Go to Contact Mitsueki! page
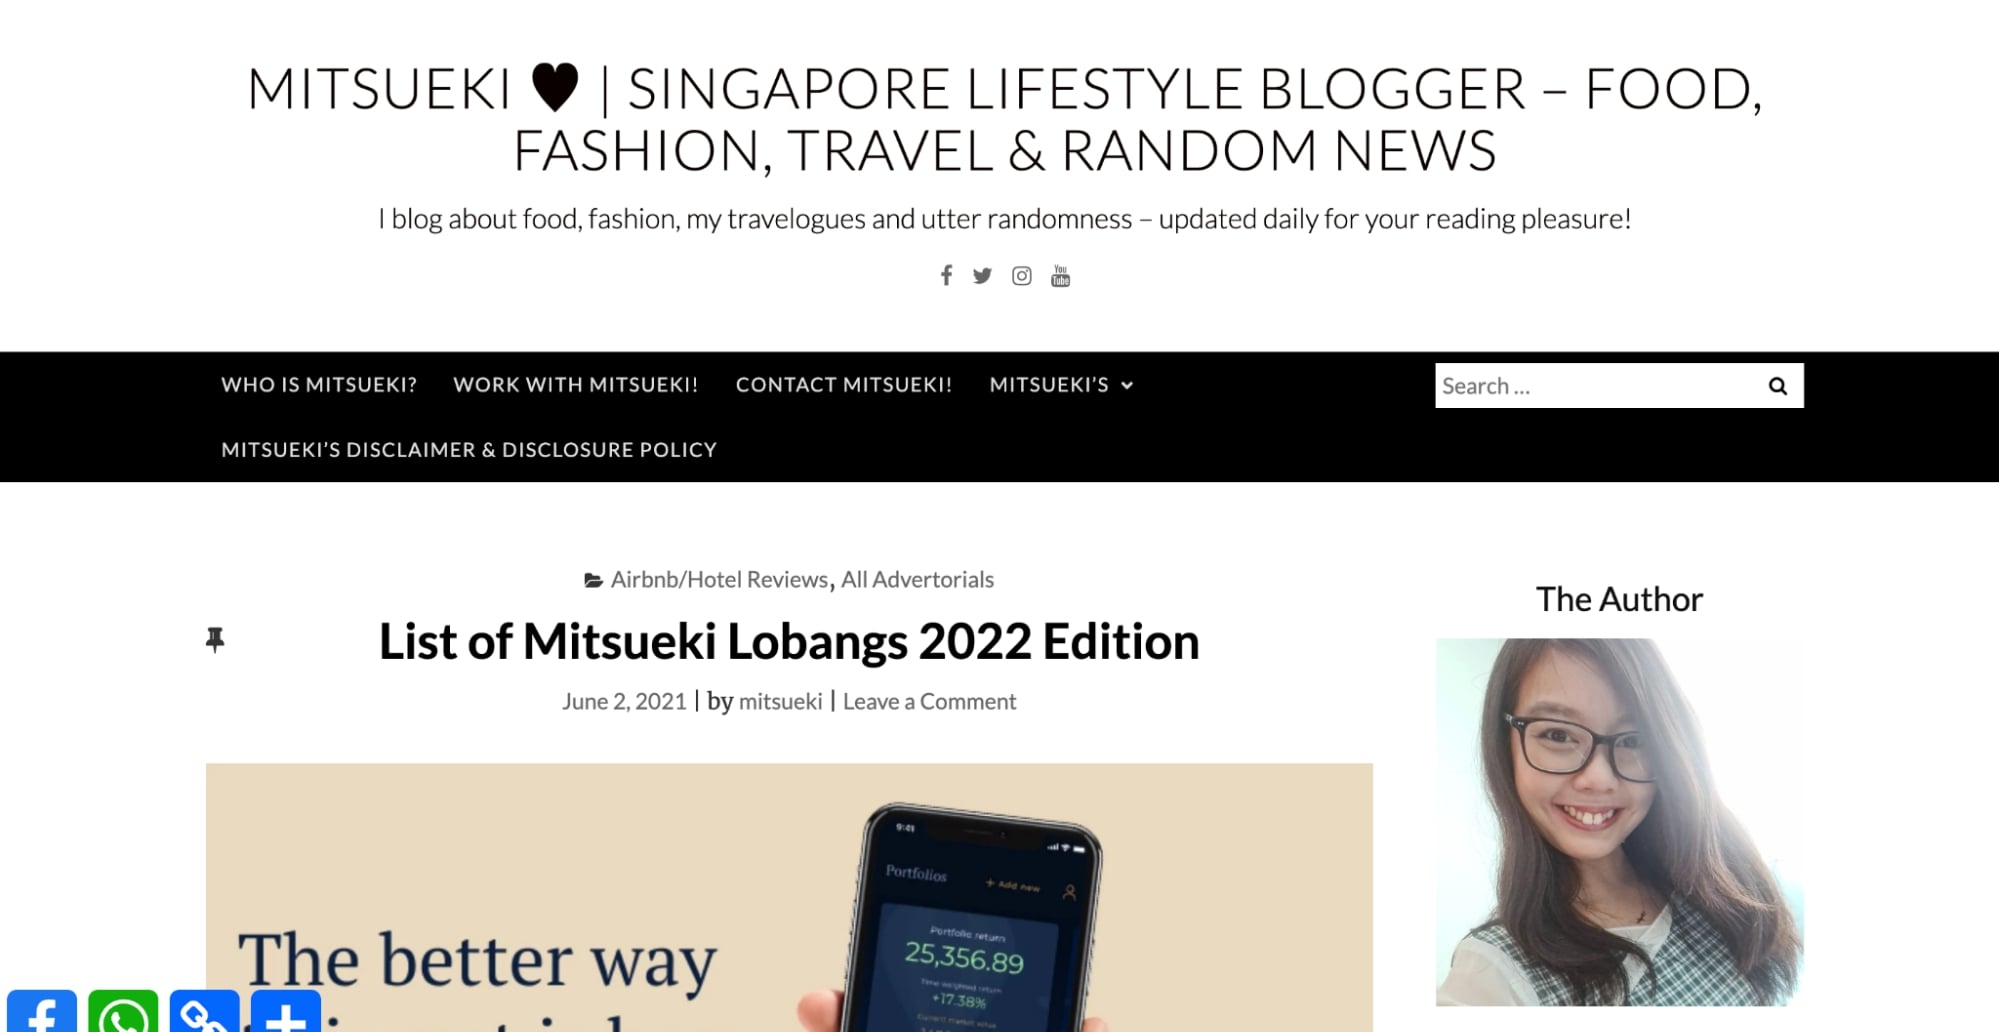The width and height of the screenshot is (1999, 1032). pos(844,385)
